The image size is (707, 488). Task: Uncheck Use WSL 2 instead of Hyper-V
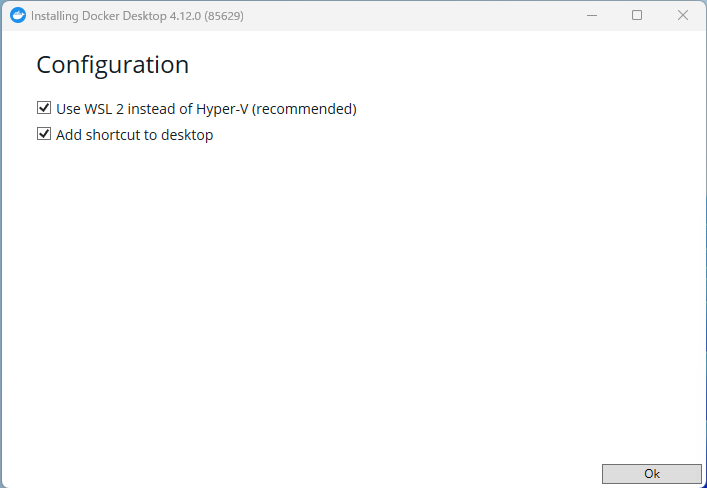coord(44,108)
